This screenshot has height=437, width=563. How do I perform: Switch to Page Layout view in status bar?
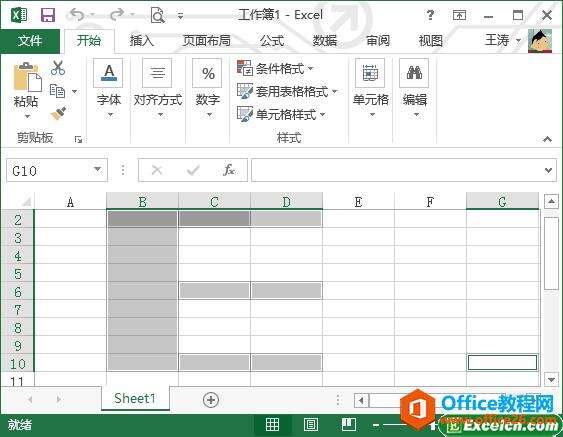(x=311, y=425)
